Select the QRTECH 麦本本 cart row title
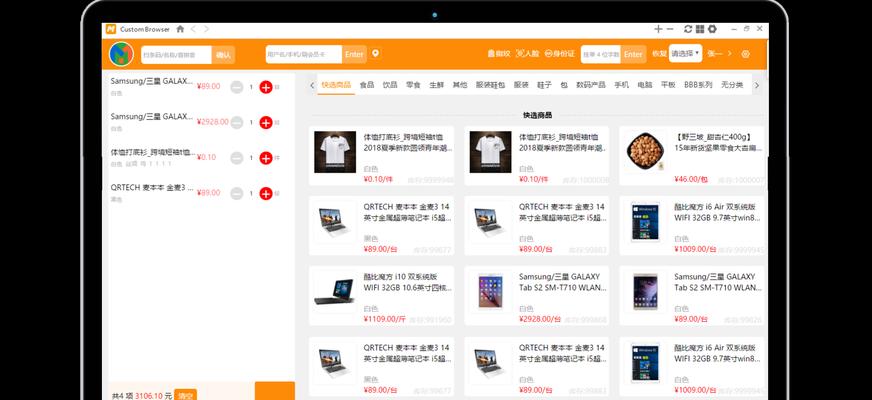The width and height of the screenshot is (872, 400). [152, 187]
